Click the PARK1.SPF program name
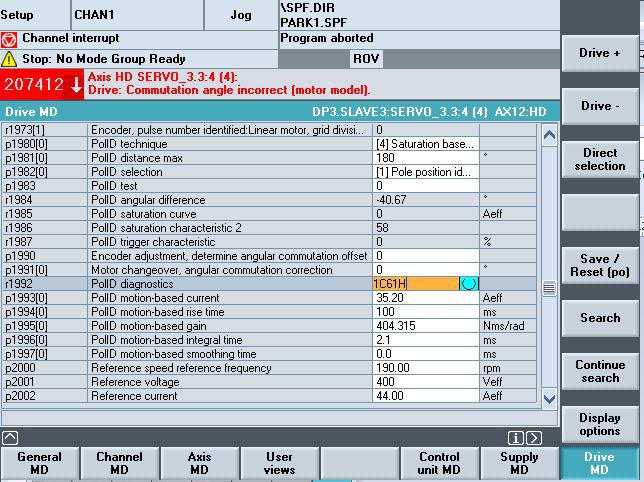The image size is (644, 482). click(313, 22)
